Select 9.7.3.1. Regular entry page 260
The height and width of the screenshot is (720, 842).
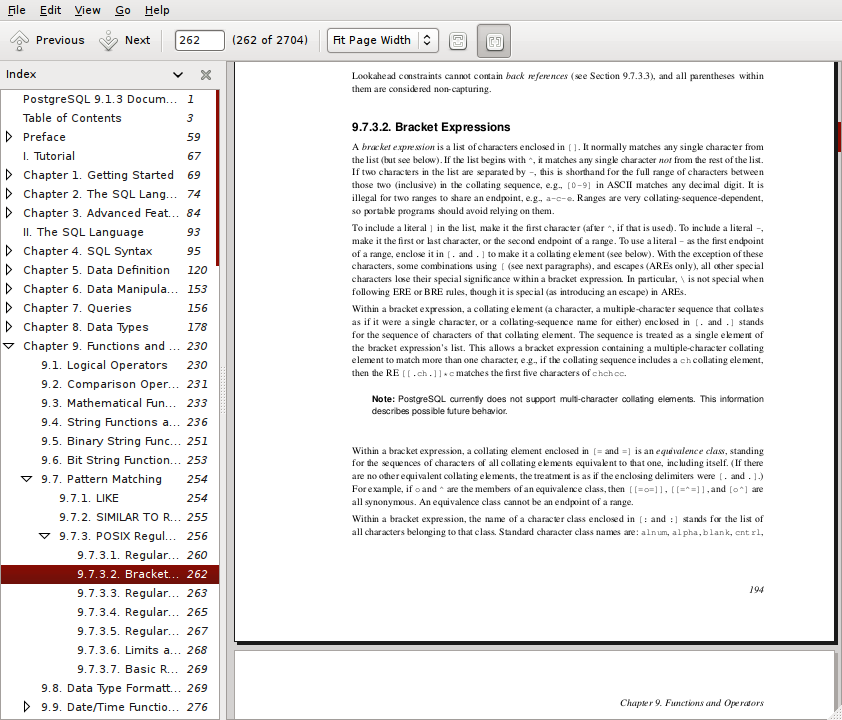click(x=110, y=555)
